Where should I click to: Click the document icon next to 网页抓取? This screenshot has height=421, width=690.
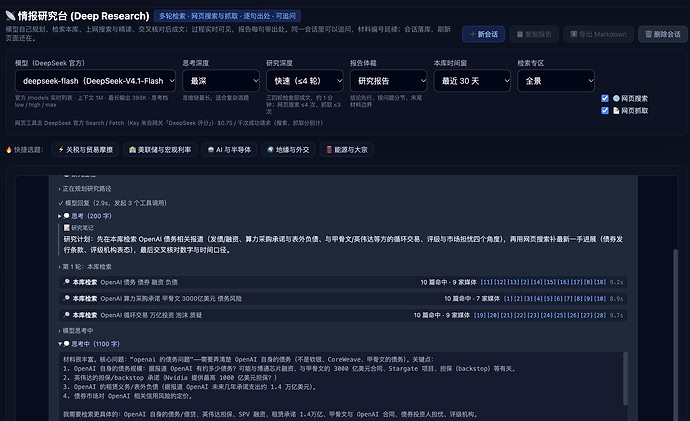[x=616, y=110]
